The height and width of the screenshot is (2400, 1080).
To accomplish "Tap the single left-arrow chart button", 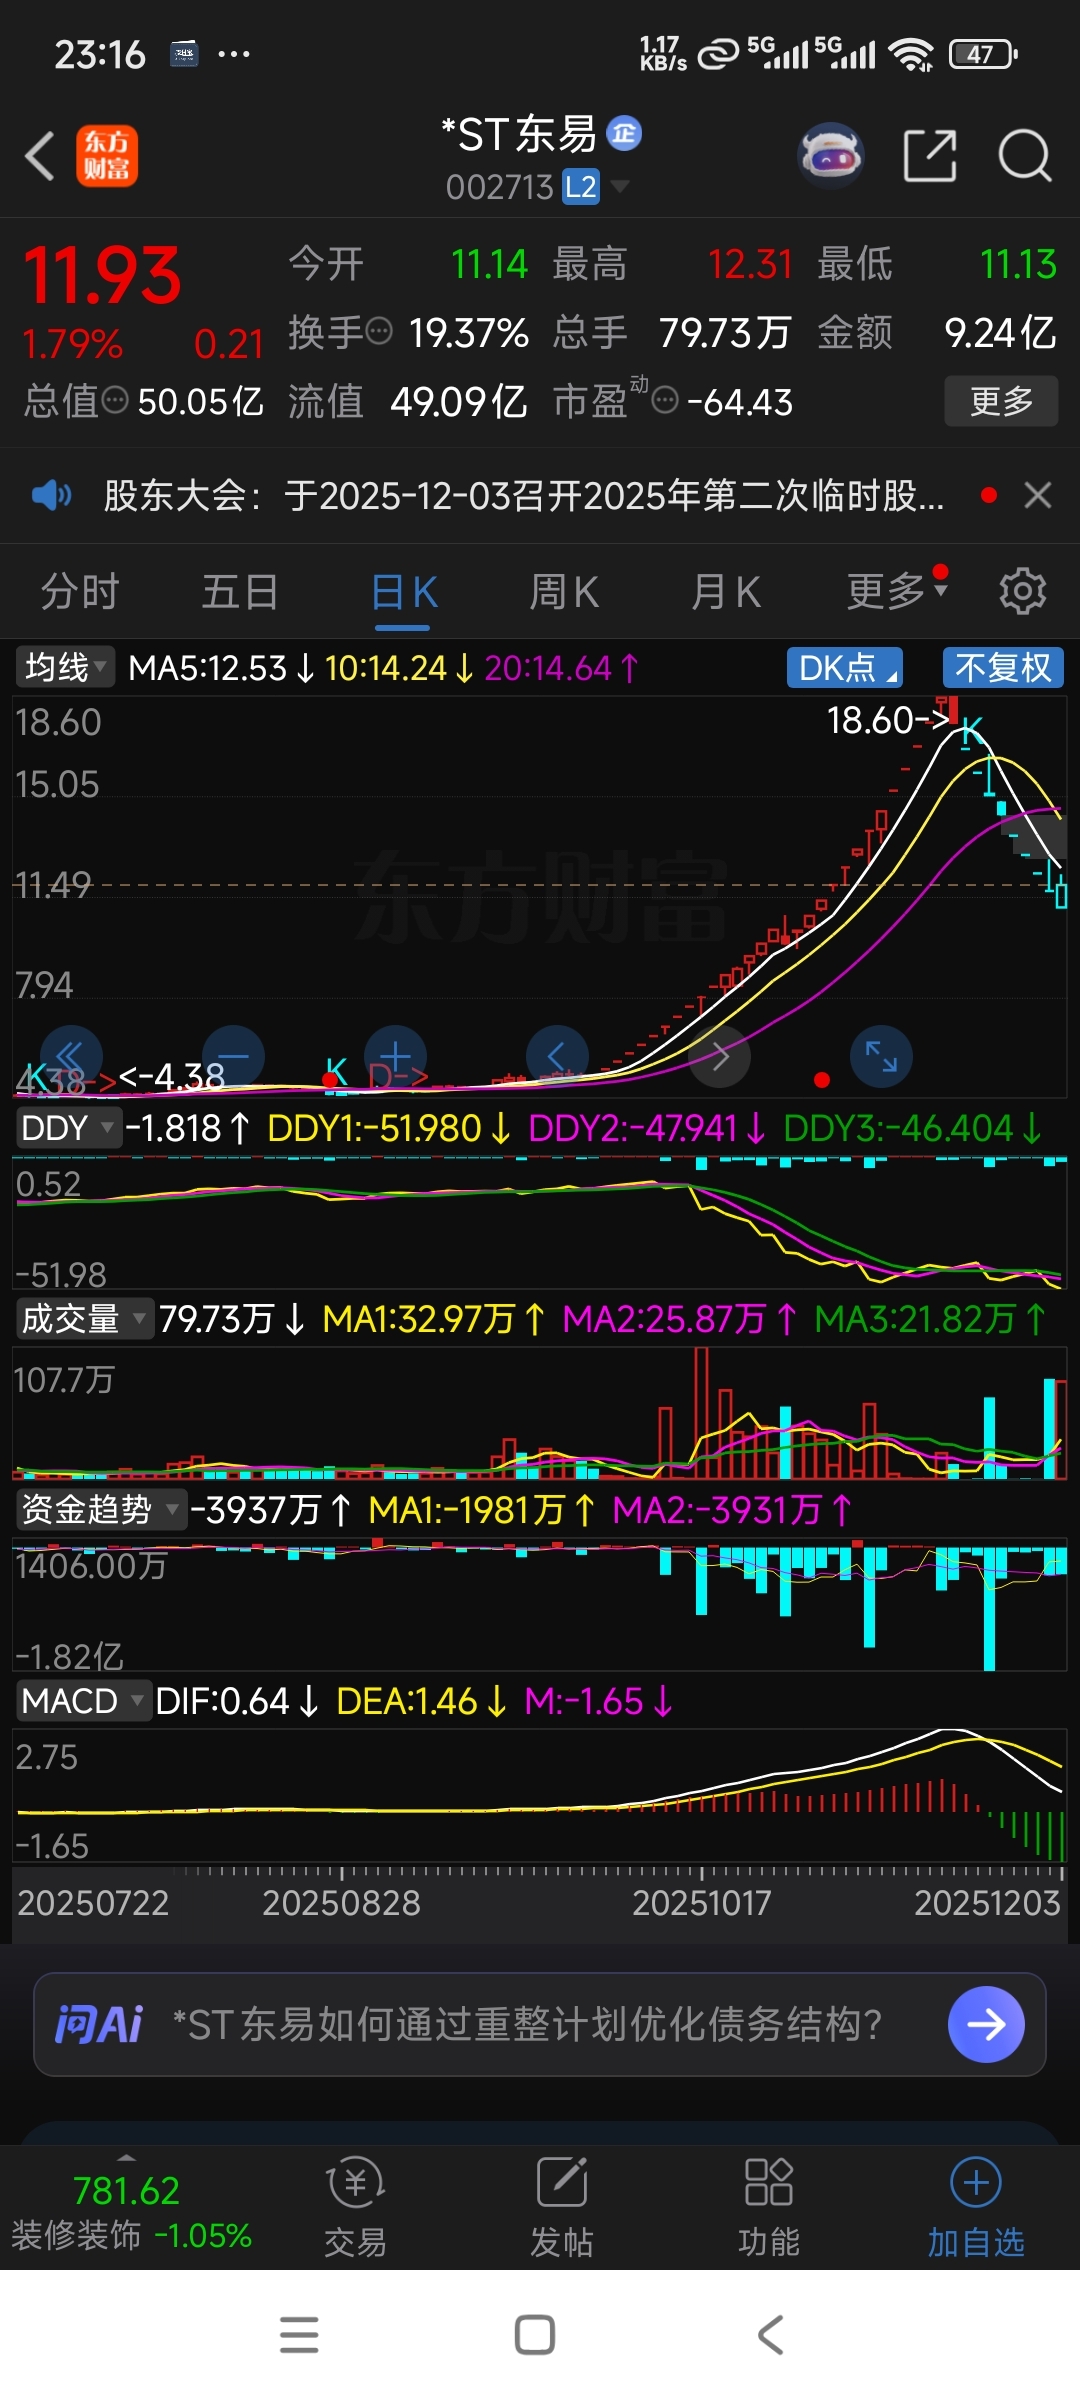I will (x=557, y=1056).
